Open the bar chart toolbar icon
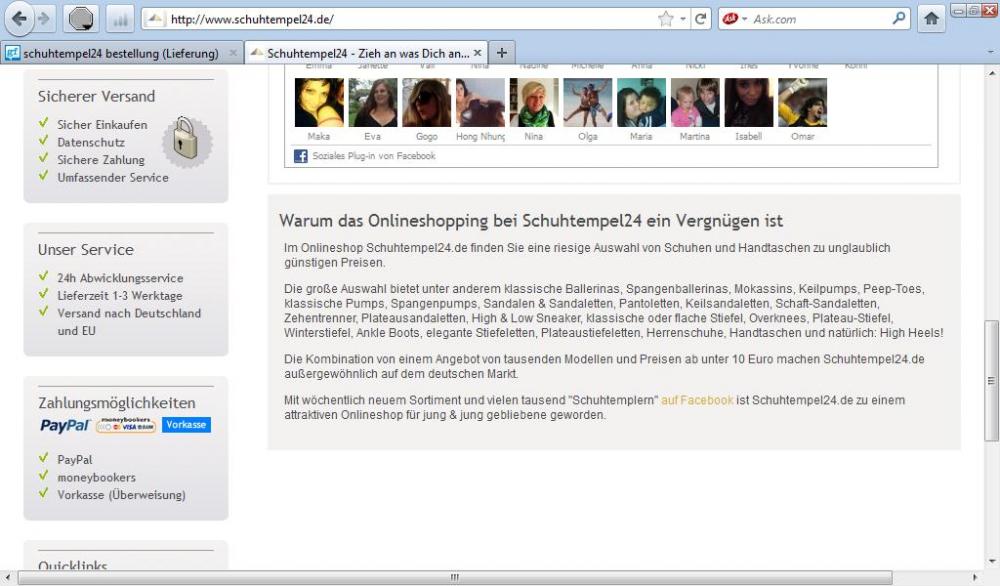This screenshot has height=586, width=1000. click(120, 19)
